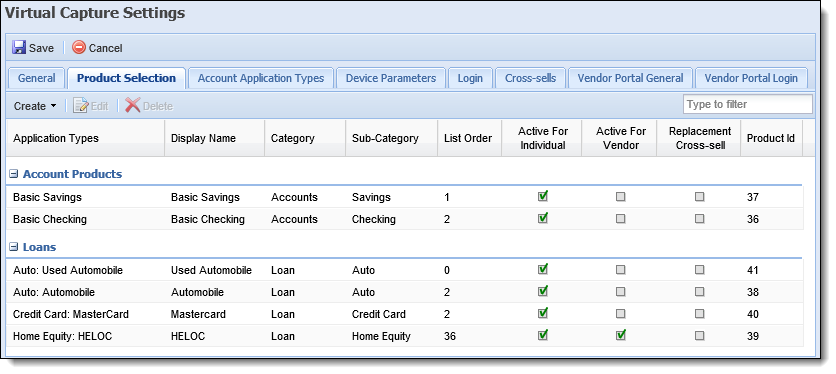Click the Save floppy disk icon
The width and height of the screenshot is (836, 374).
19,47
